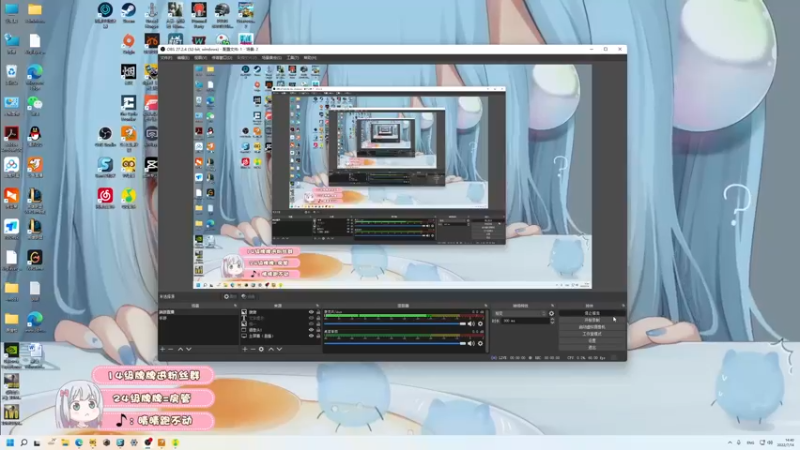Click the source Filters button above the docks
800x450 pixels.
[x=248, y=296]
